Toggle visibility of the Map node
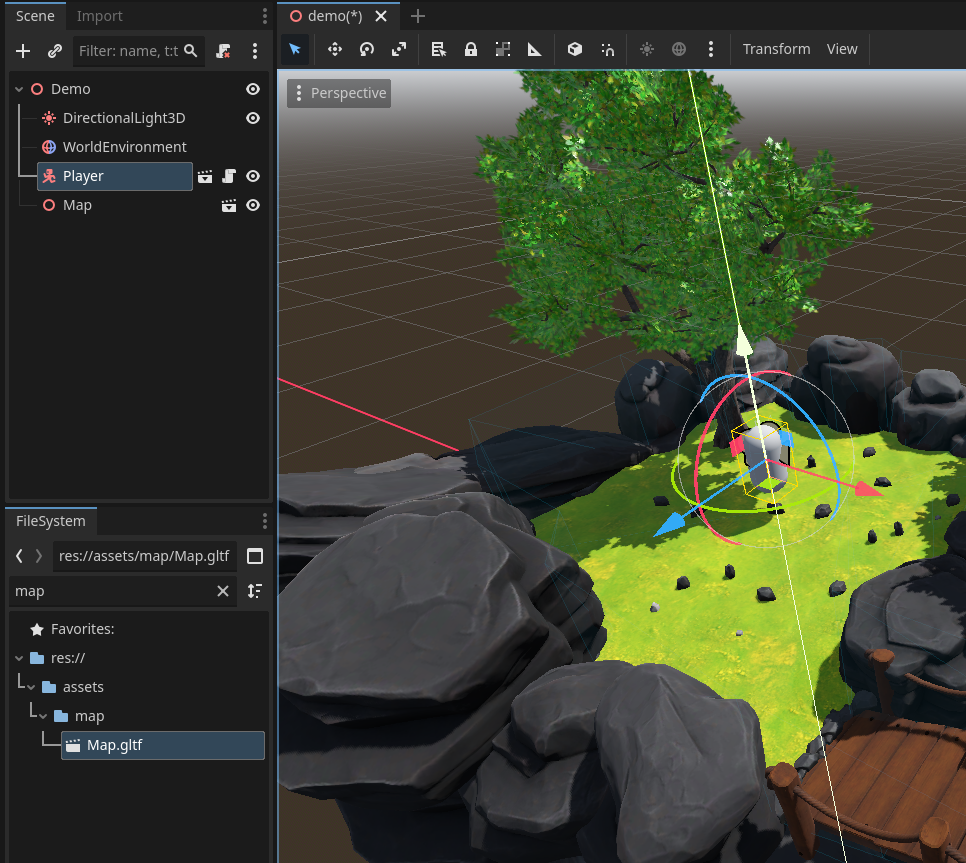 point(253,205)
